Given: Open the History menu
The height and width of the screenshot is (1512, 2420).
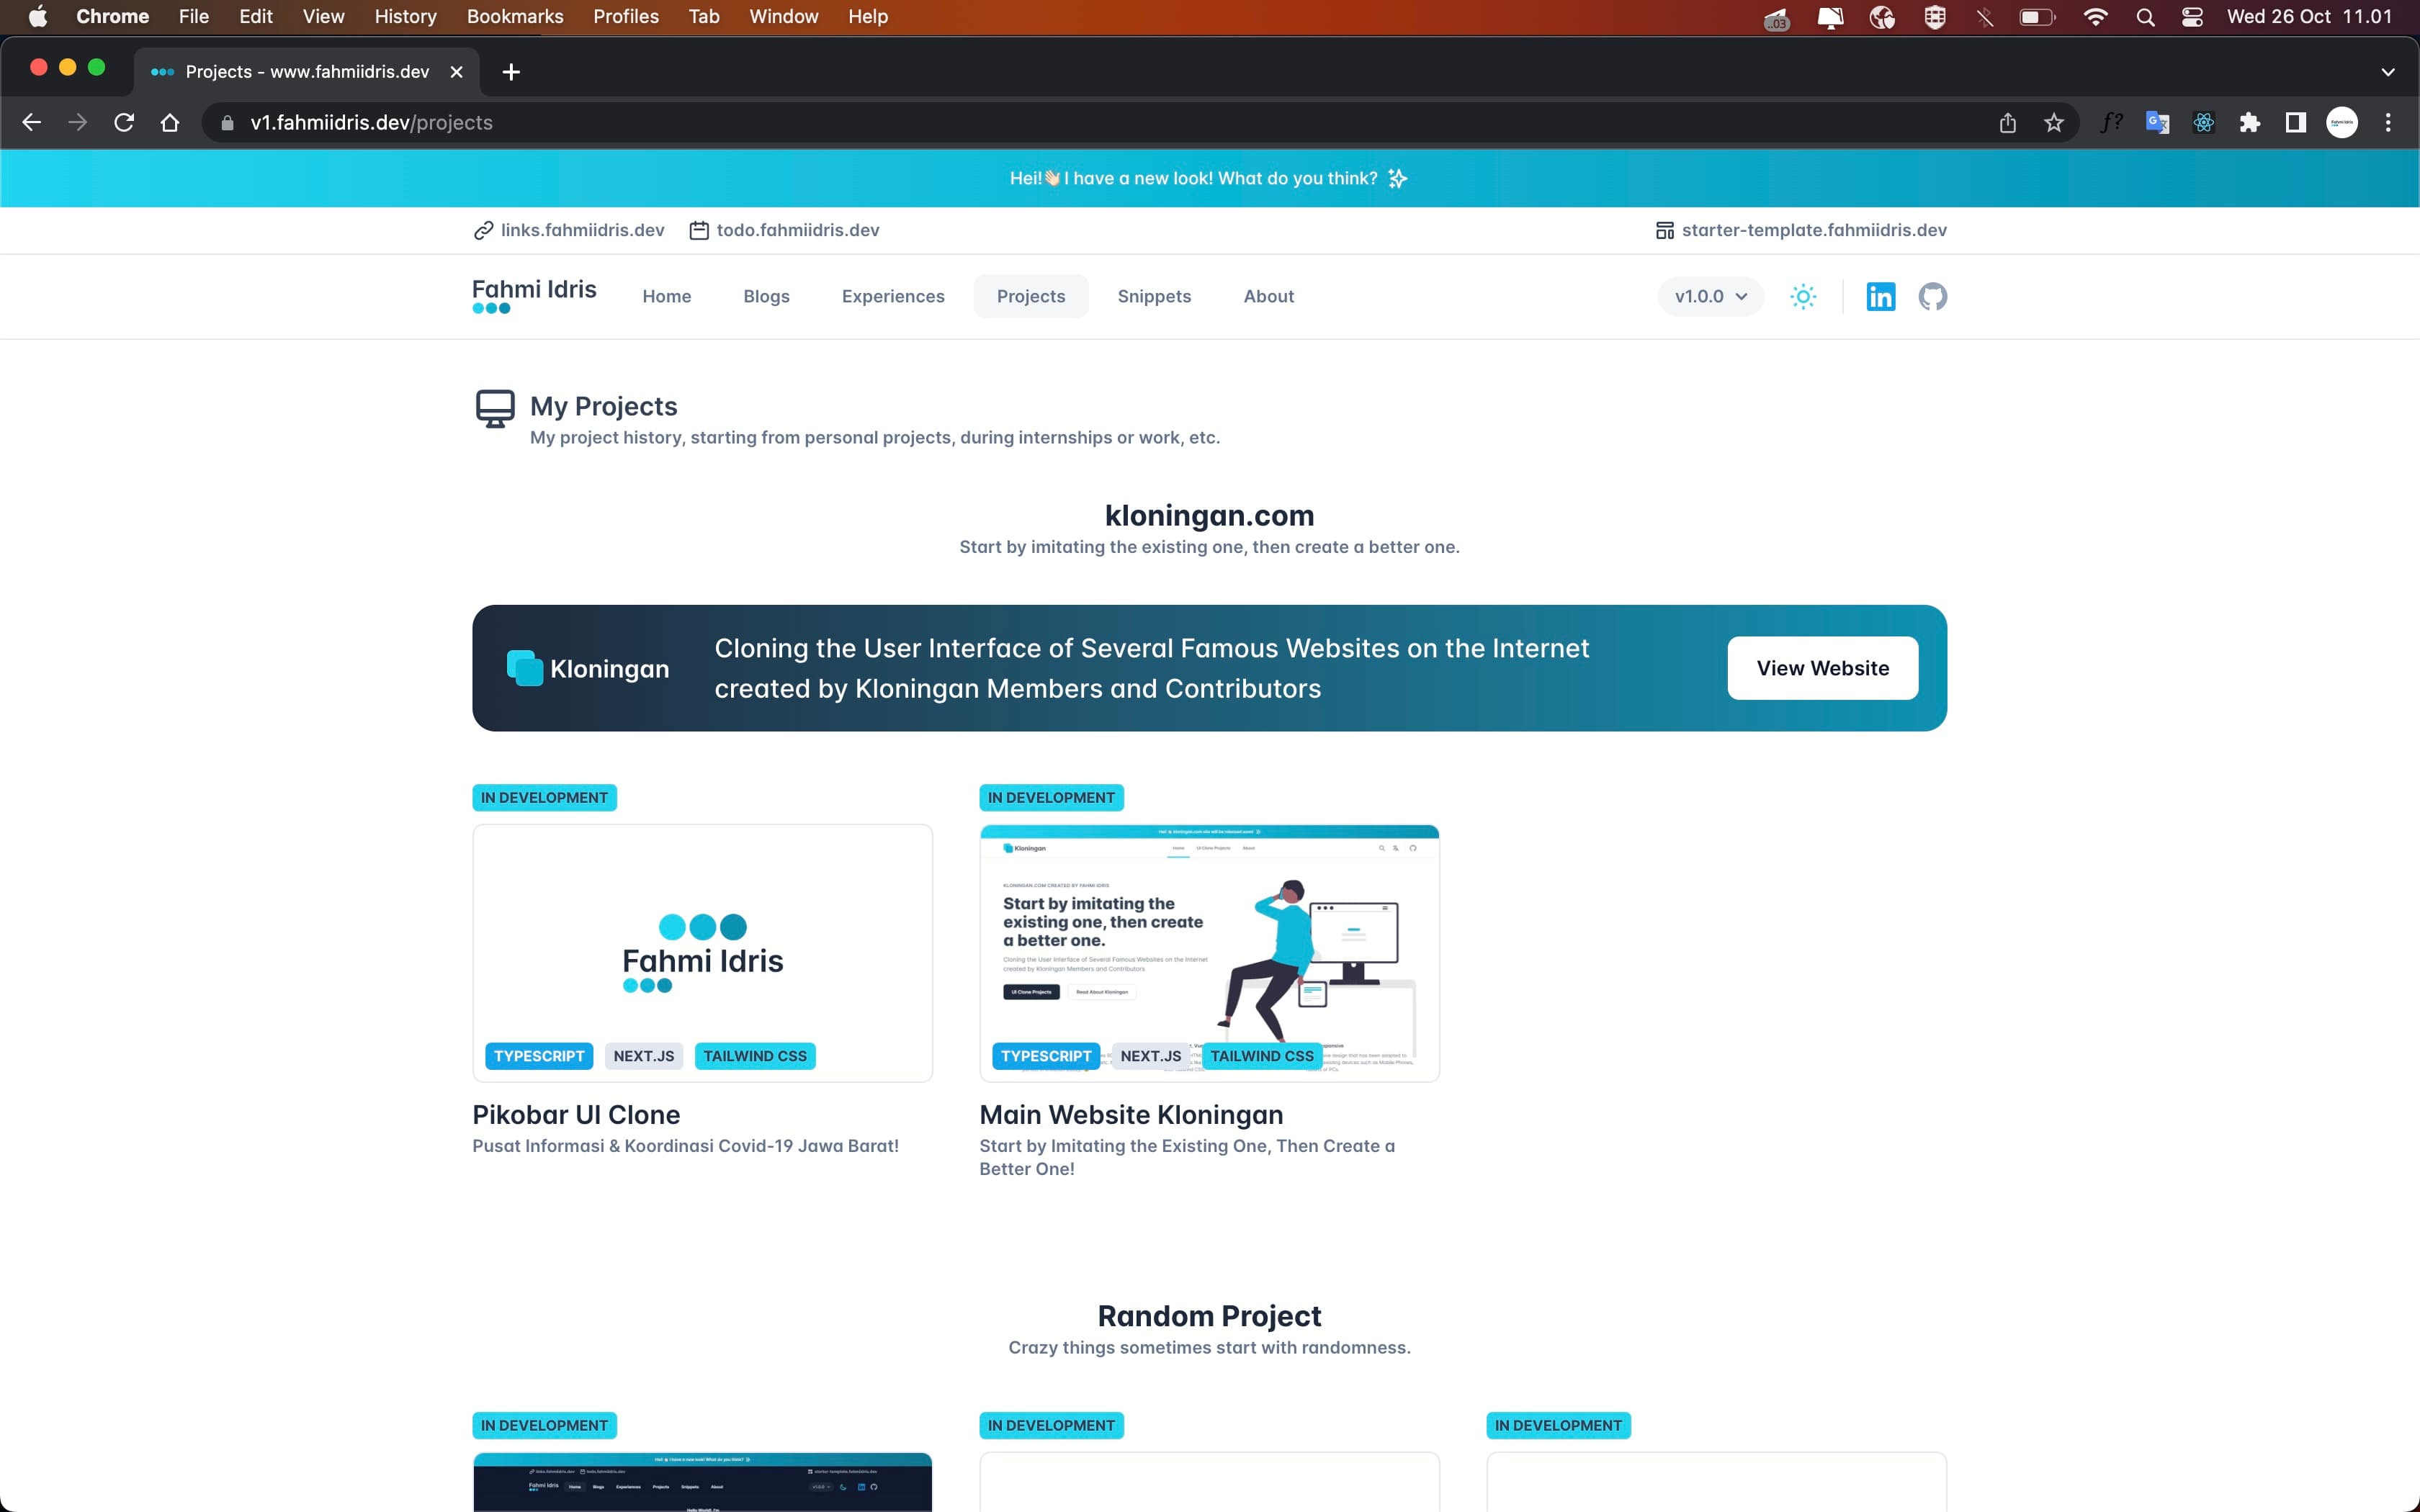Looking at the screenshot, I should pos(405,16).
